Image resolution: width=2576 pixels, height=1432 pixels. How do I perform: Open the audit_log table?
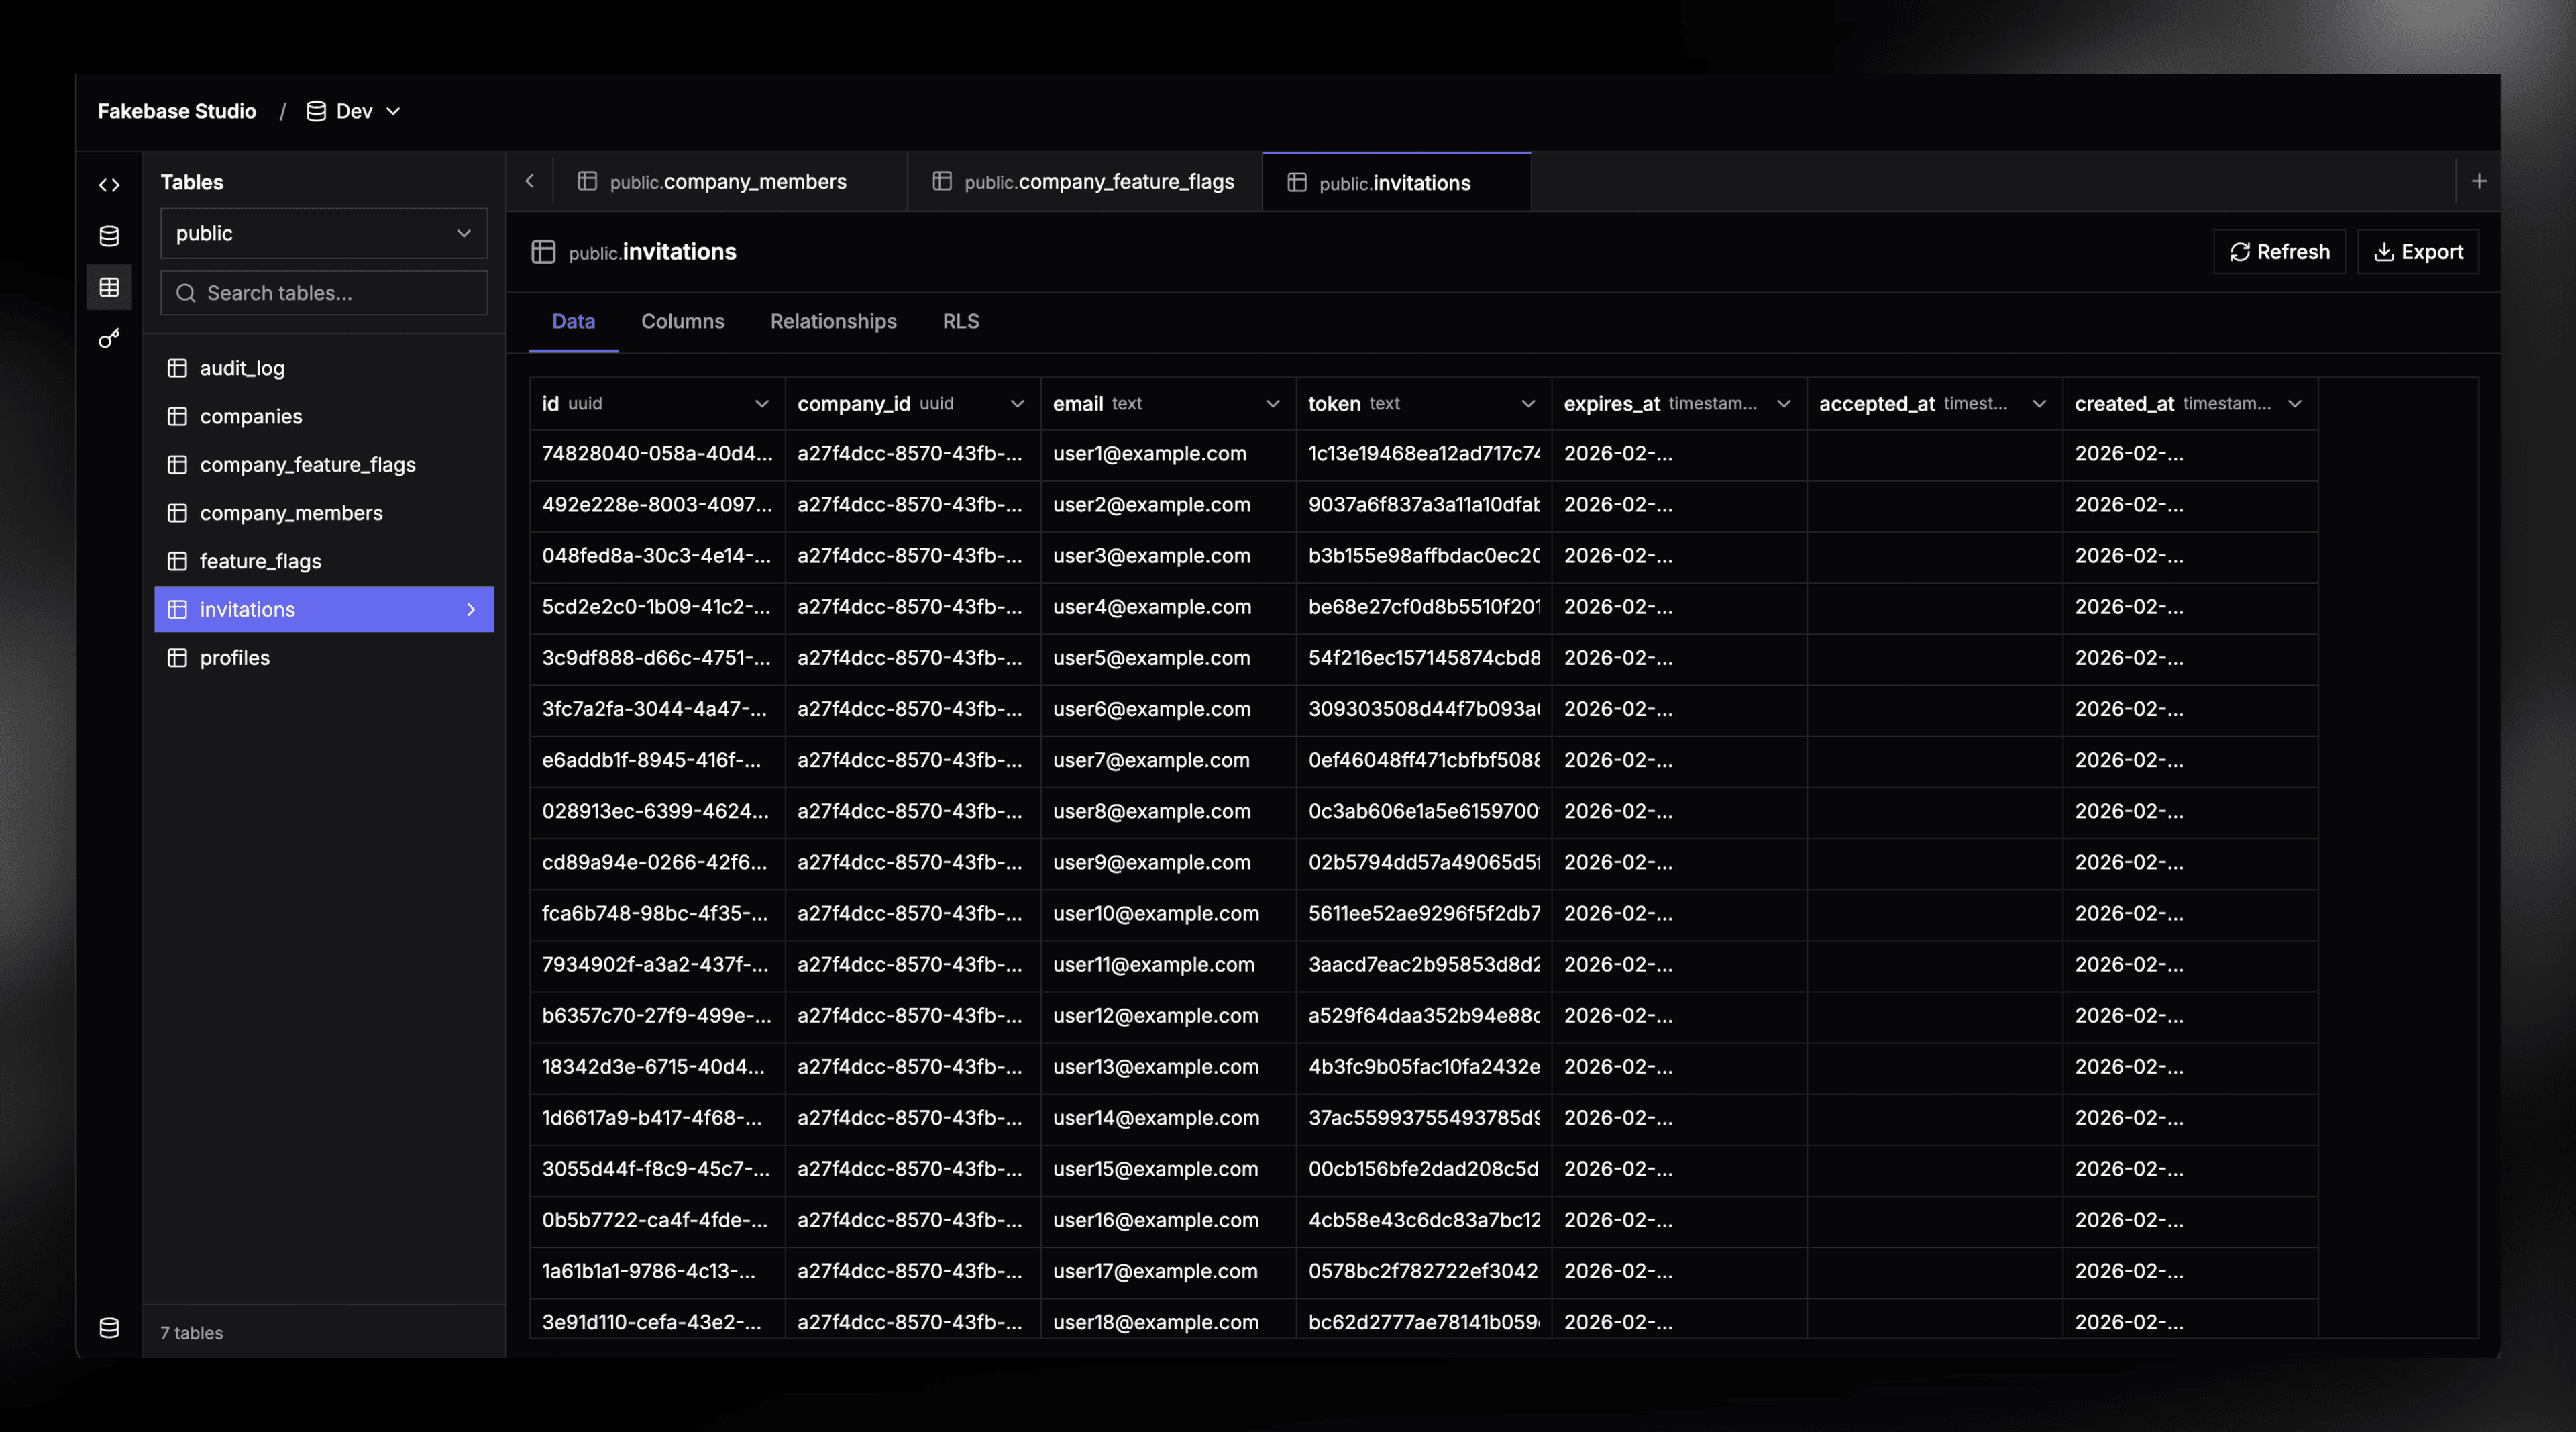(242, 368)
